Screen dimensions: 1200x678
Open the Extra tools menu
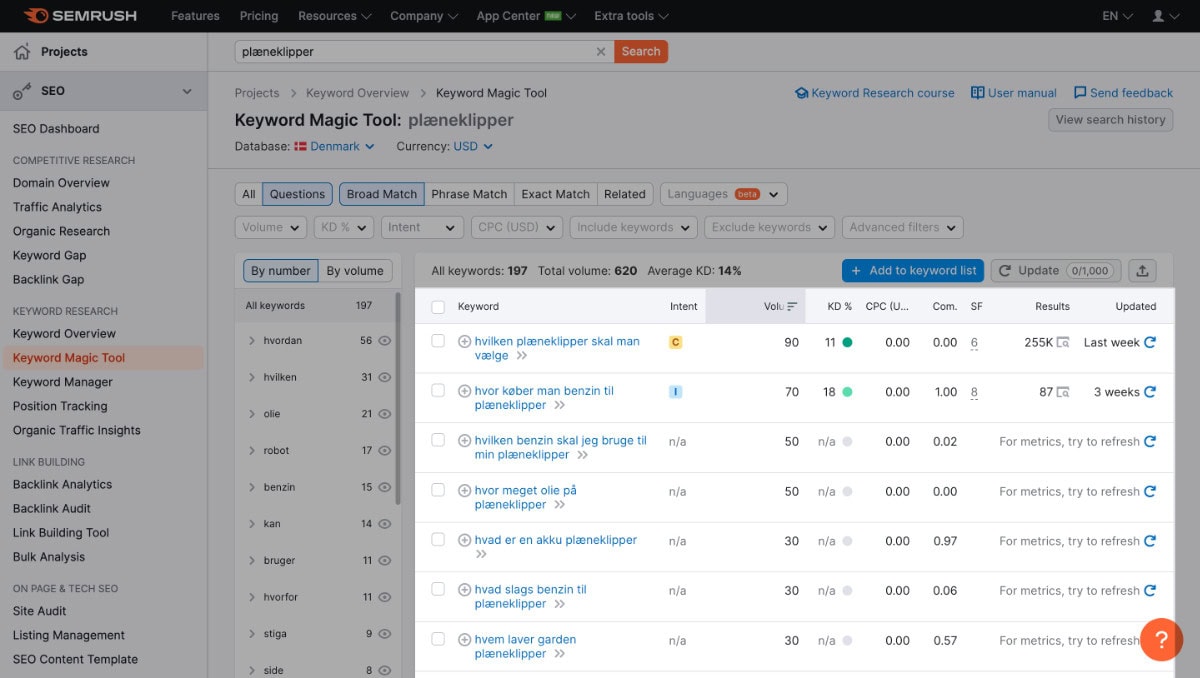coord(630,16)
